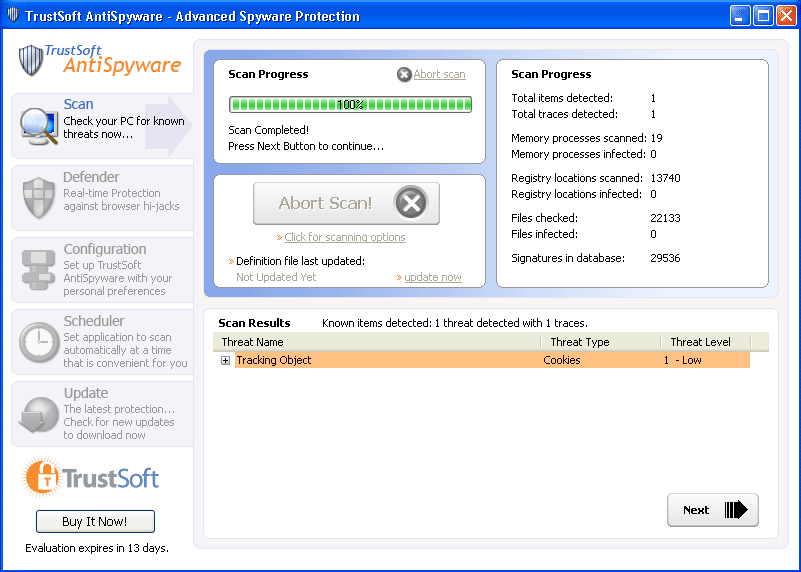Click the green scan progress bar
Screen dimensions: 801x572
(x=350, y=104)
